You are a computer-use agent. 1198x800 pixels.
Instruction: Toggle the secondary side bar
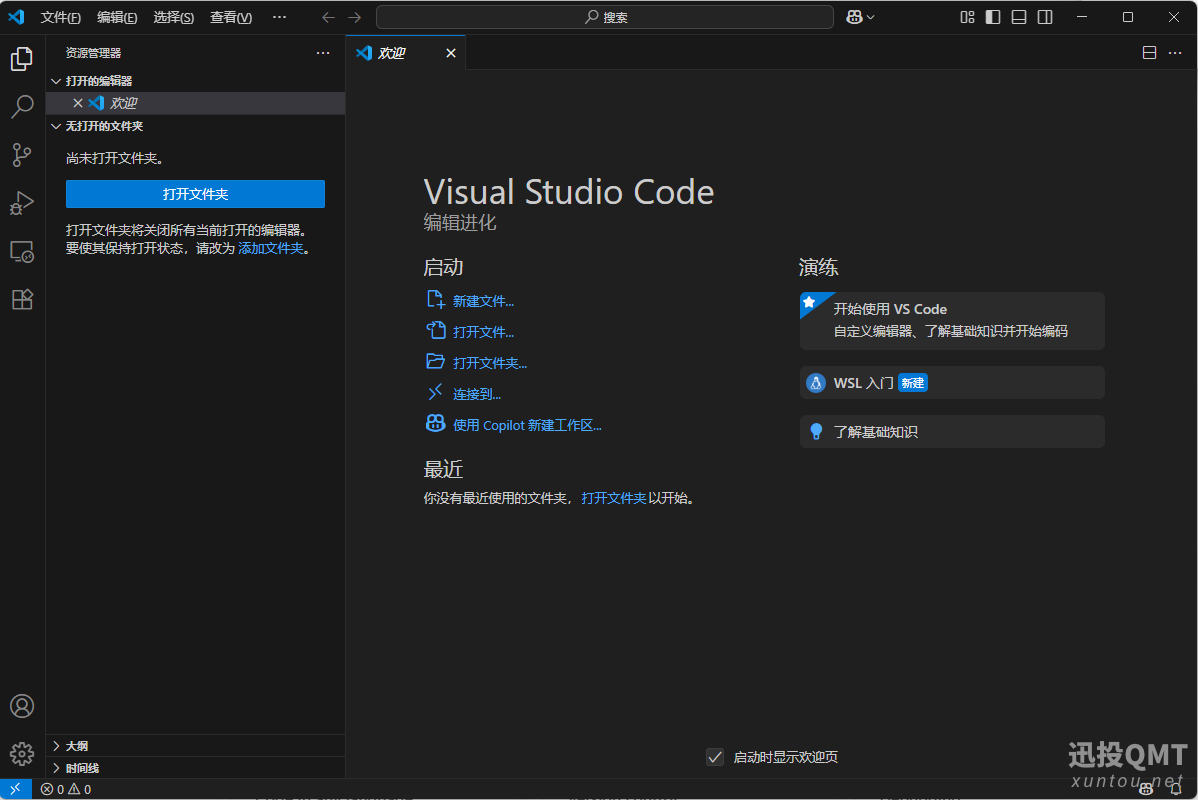(1045, 17)
